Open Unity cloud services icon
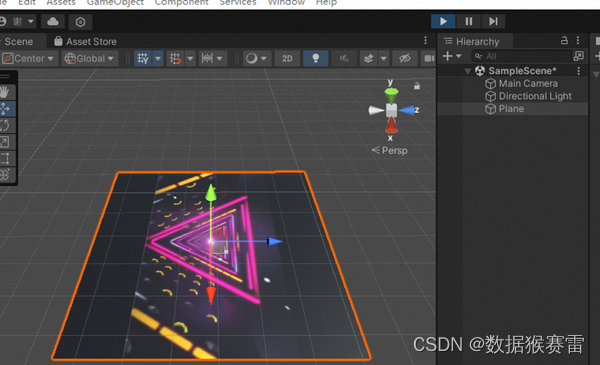Screen dimensions: 600x365 coord(53,21)
